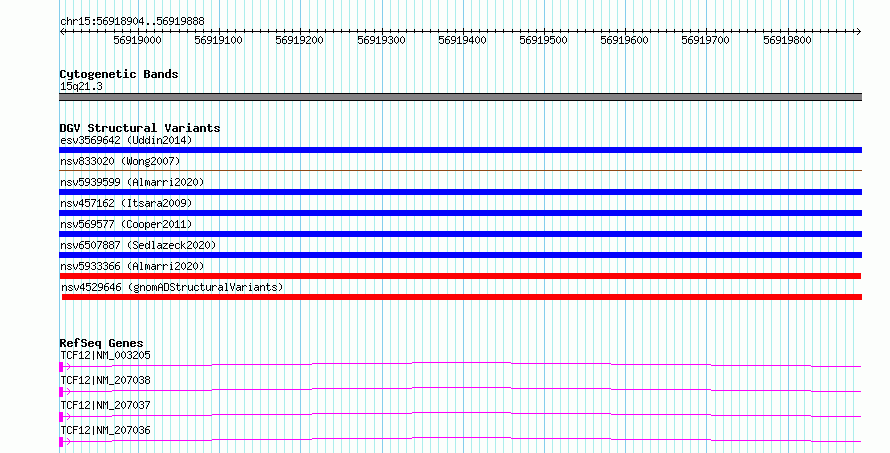Click the red bar for nsv5933366
Image resolution: width=890 pixels, height=453 pixels.
(460, 276)
